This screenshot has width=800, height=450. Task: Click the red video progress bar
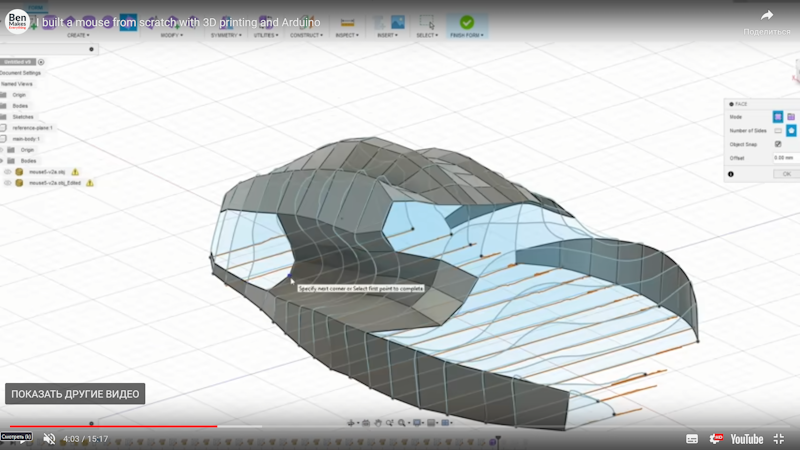coord(110,426)
